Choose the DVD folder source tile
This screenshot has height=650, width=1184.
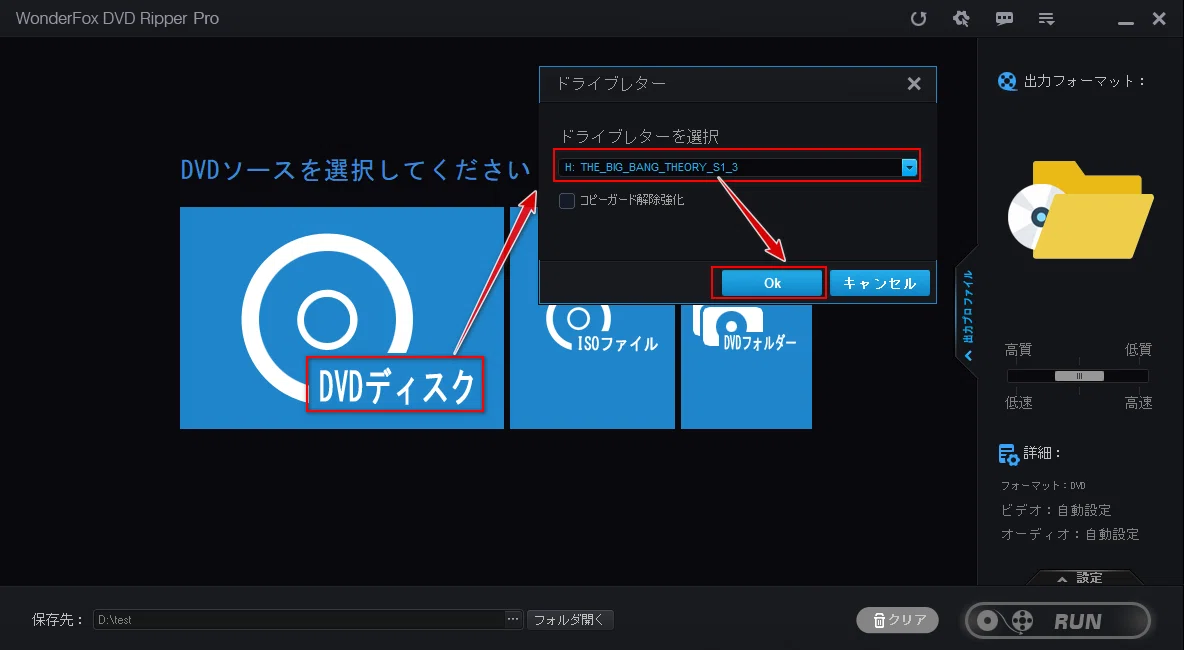click(x=746, y=366)
